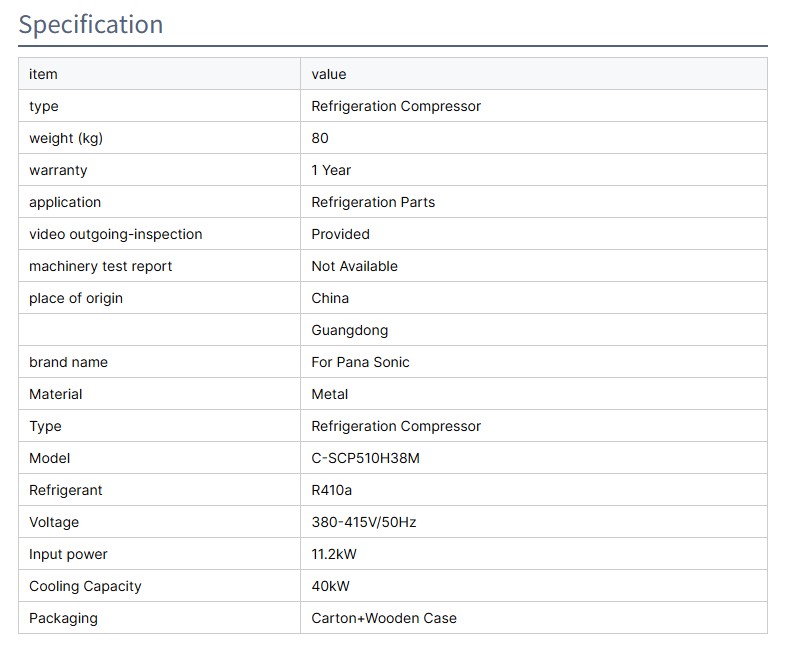Select the 'For Pana Sonic' brand value
This screenshot has height=648, width=788.
360,362
